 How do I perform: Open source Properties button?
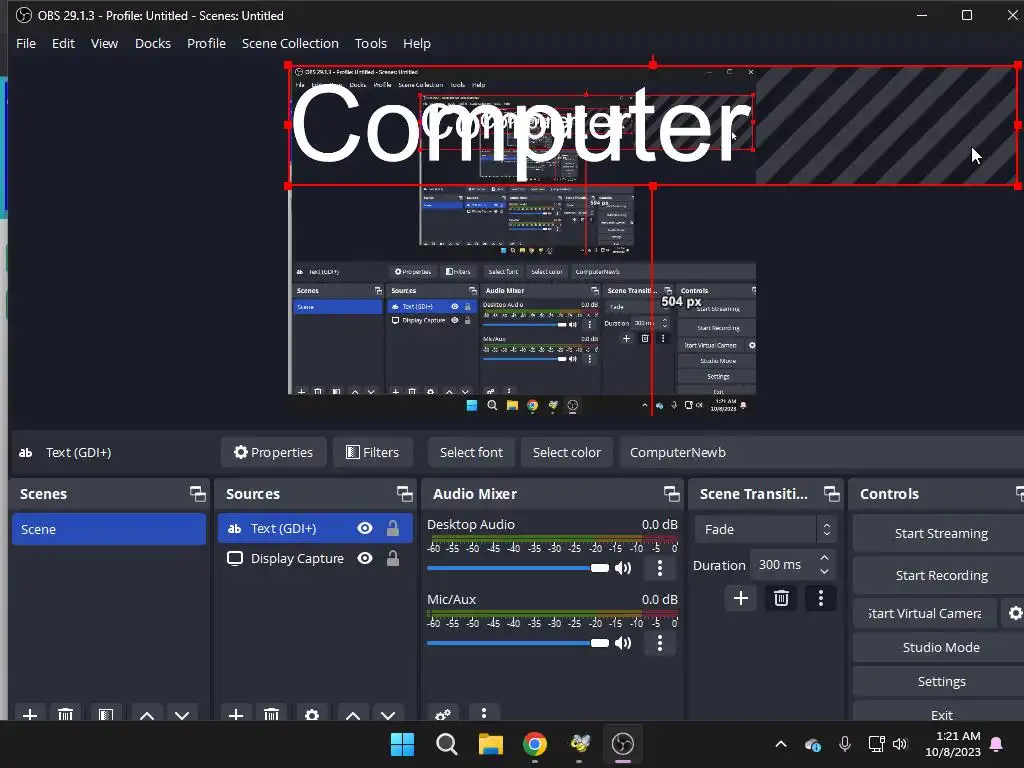click(x=274, y=452)
